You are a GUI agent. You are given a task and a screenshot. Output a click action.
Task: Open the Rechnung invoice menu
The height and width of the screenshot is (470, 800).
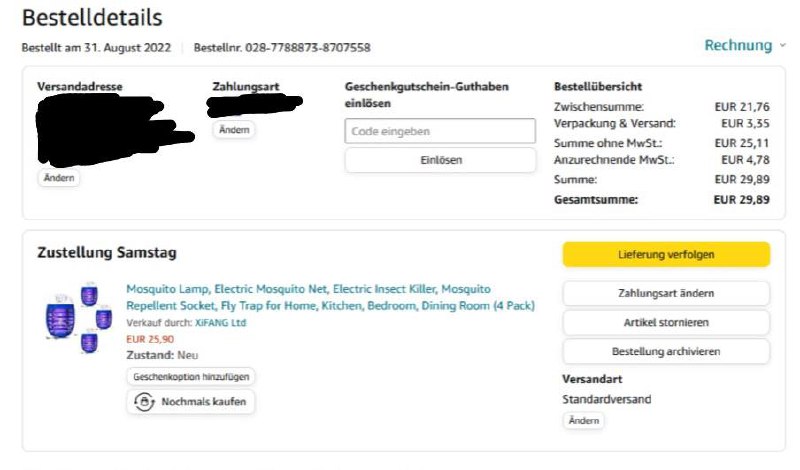coord(738,46)
